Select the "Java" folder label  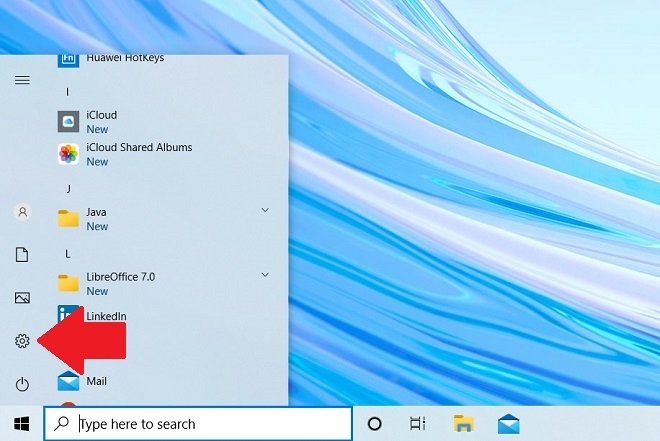click(96, 212)
